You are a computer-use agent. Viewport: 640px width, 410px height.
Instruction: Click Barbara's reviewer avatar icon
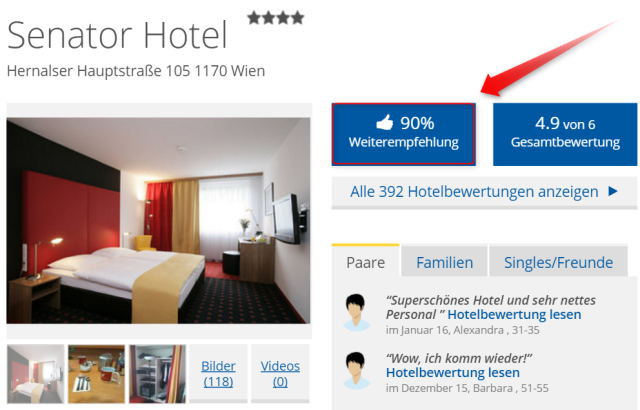[356, 370]
